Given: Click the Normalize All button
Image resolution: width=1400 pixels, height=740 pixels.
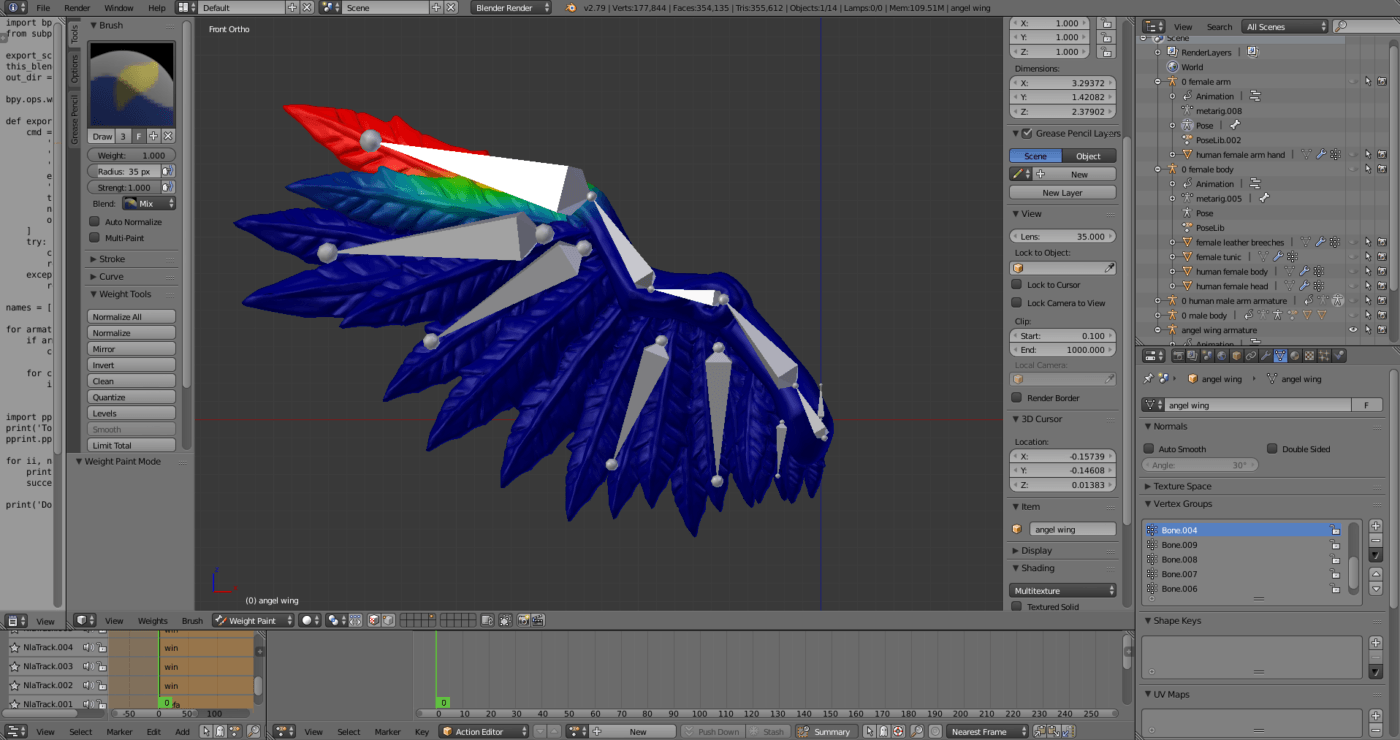Looking at the screenshot, I should (132, 317).
